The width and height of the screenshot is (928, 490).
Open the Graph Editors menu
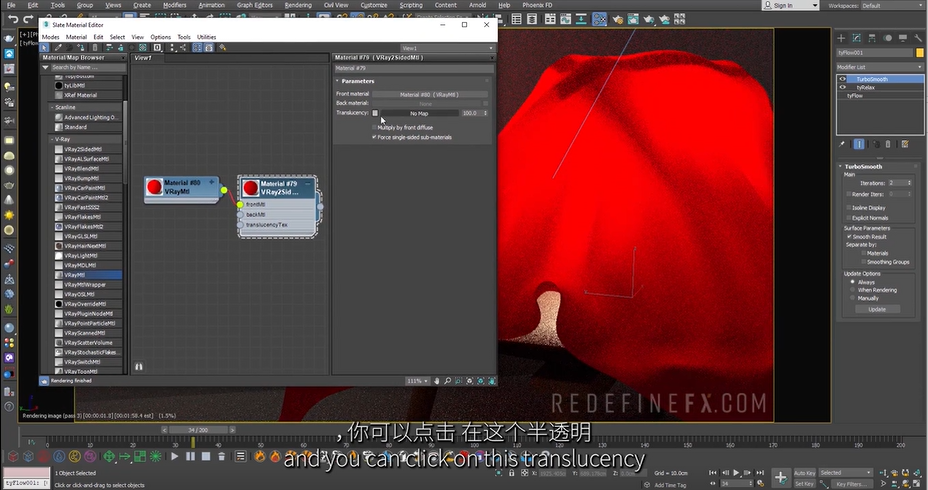point(254,5)
